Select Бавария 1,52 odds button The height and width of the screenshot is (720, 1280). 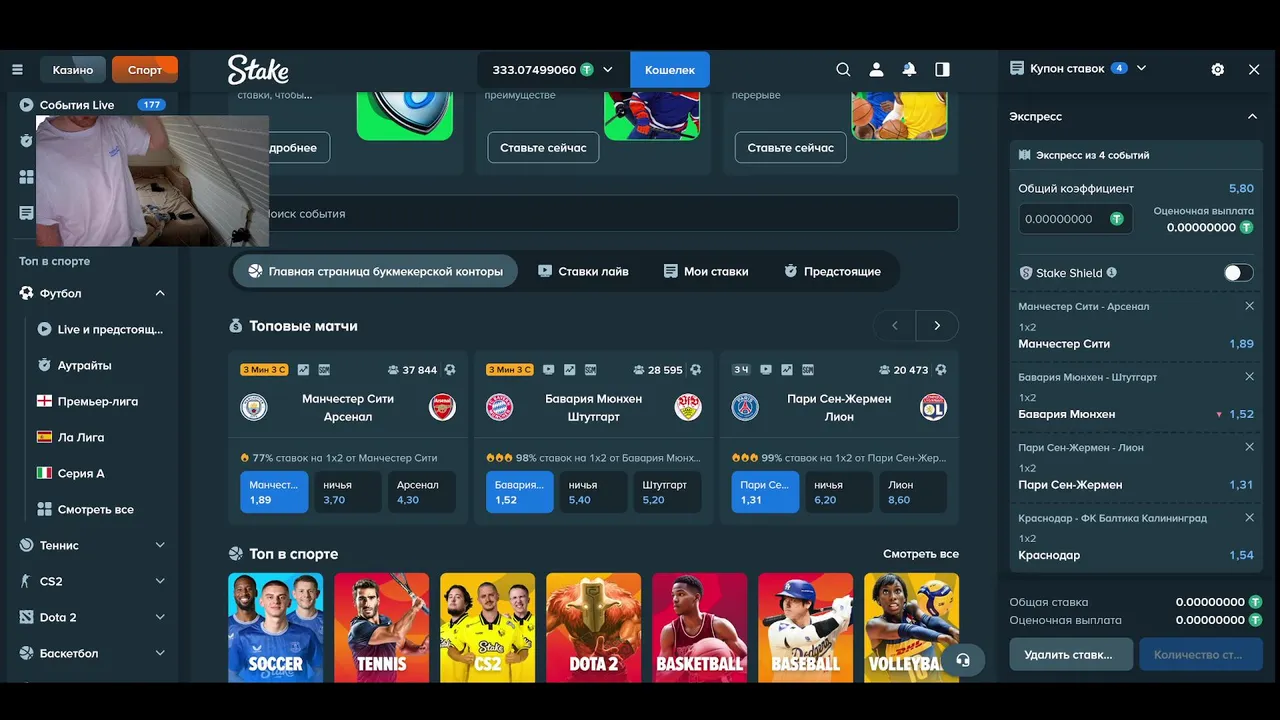point(520,492)
